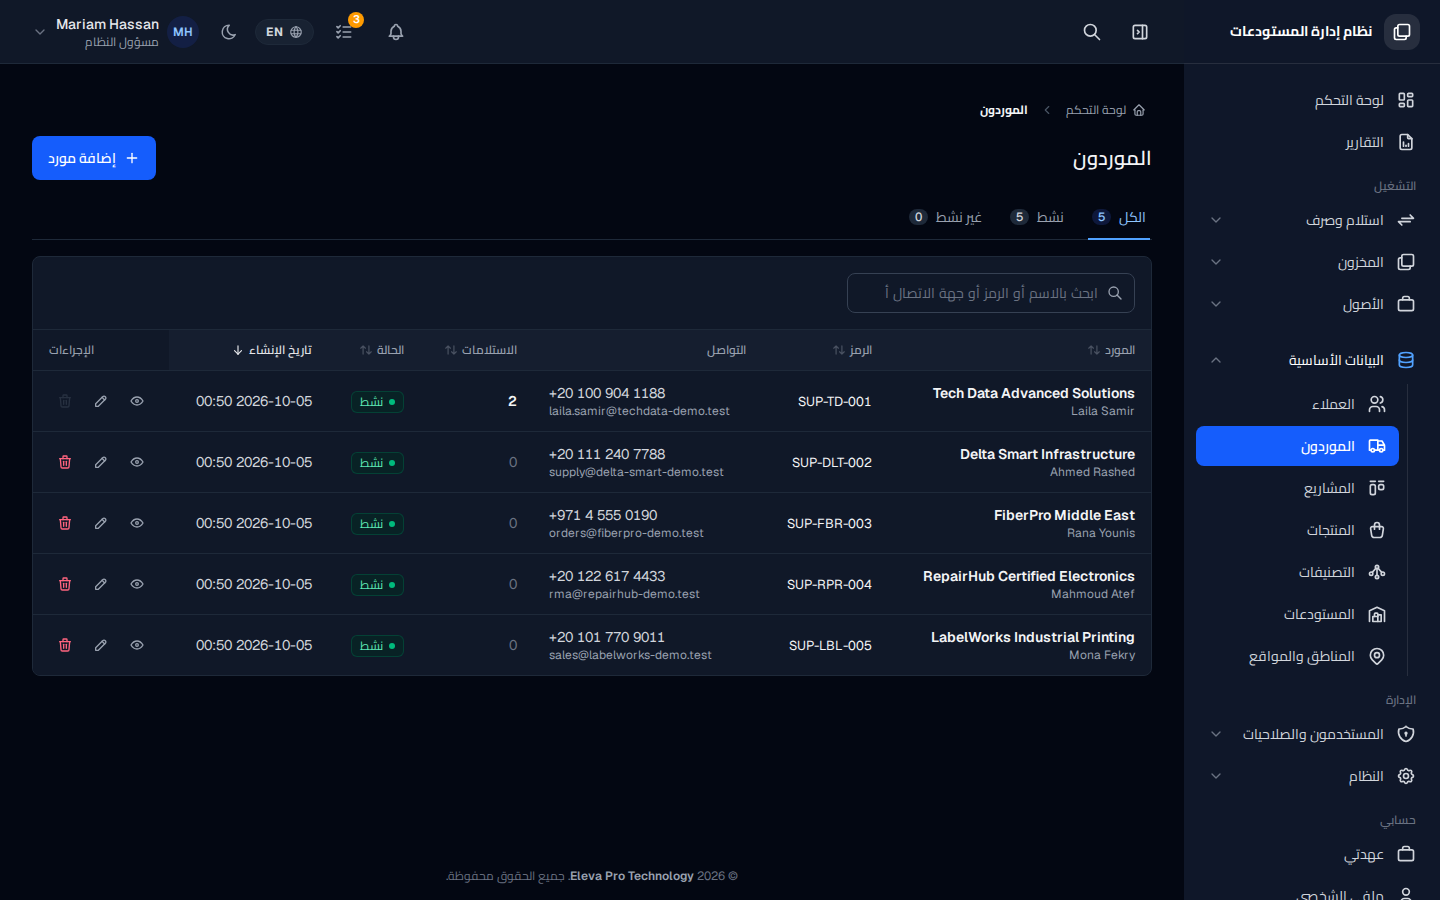
Task: Open the tasks checklist icon with badge
Action: click(344, 32)
